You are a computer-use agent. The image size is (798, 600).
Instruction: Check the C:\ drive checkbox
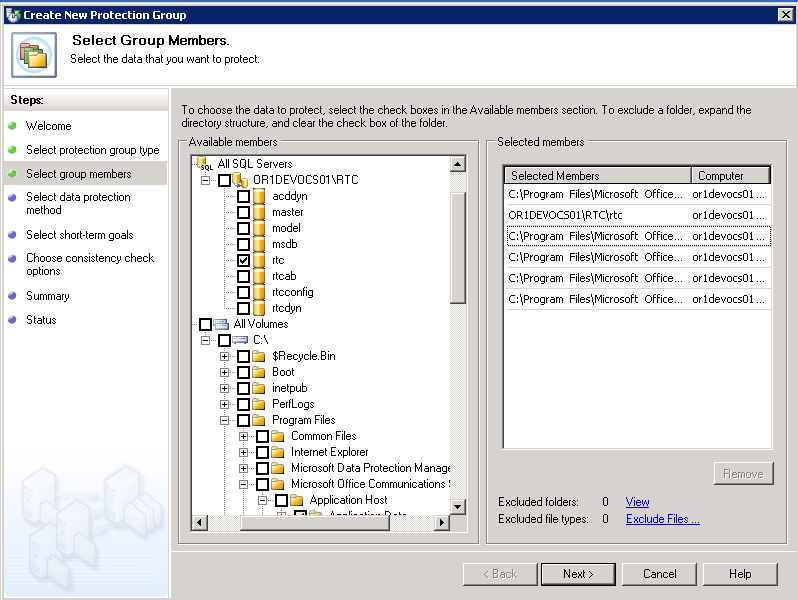(x=224, y=340)
